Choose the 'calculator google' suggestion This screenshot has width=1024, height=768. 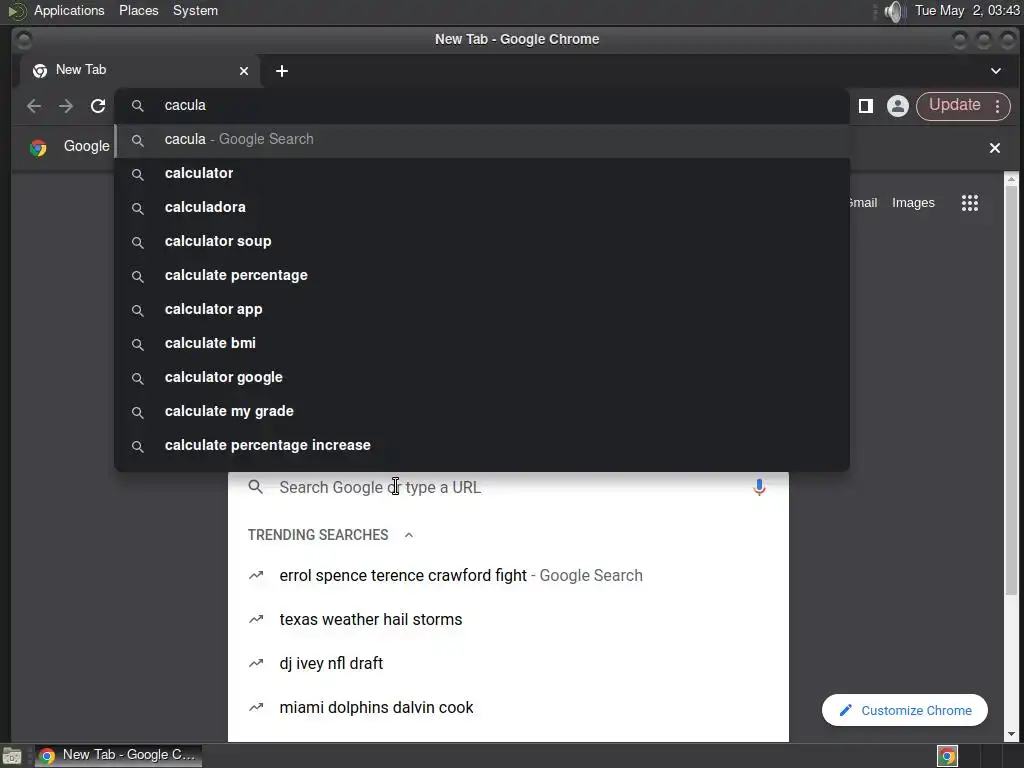point(483,377)
